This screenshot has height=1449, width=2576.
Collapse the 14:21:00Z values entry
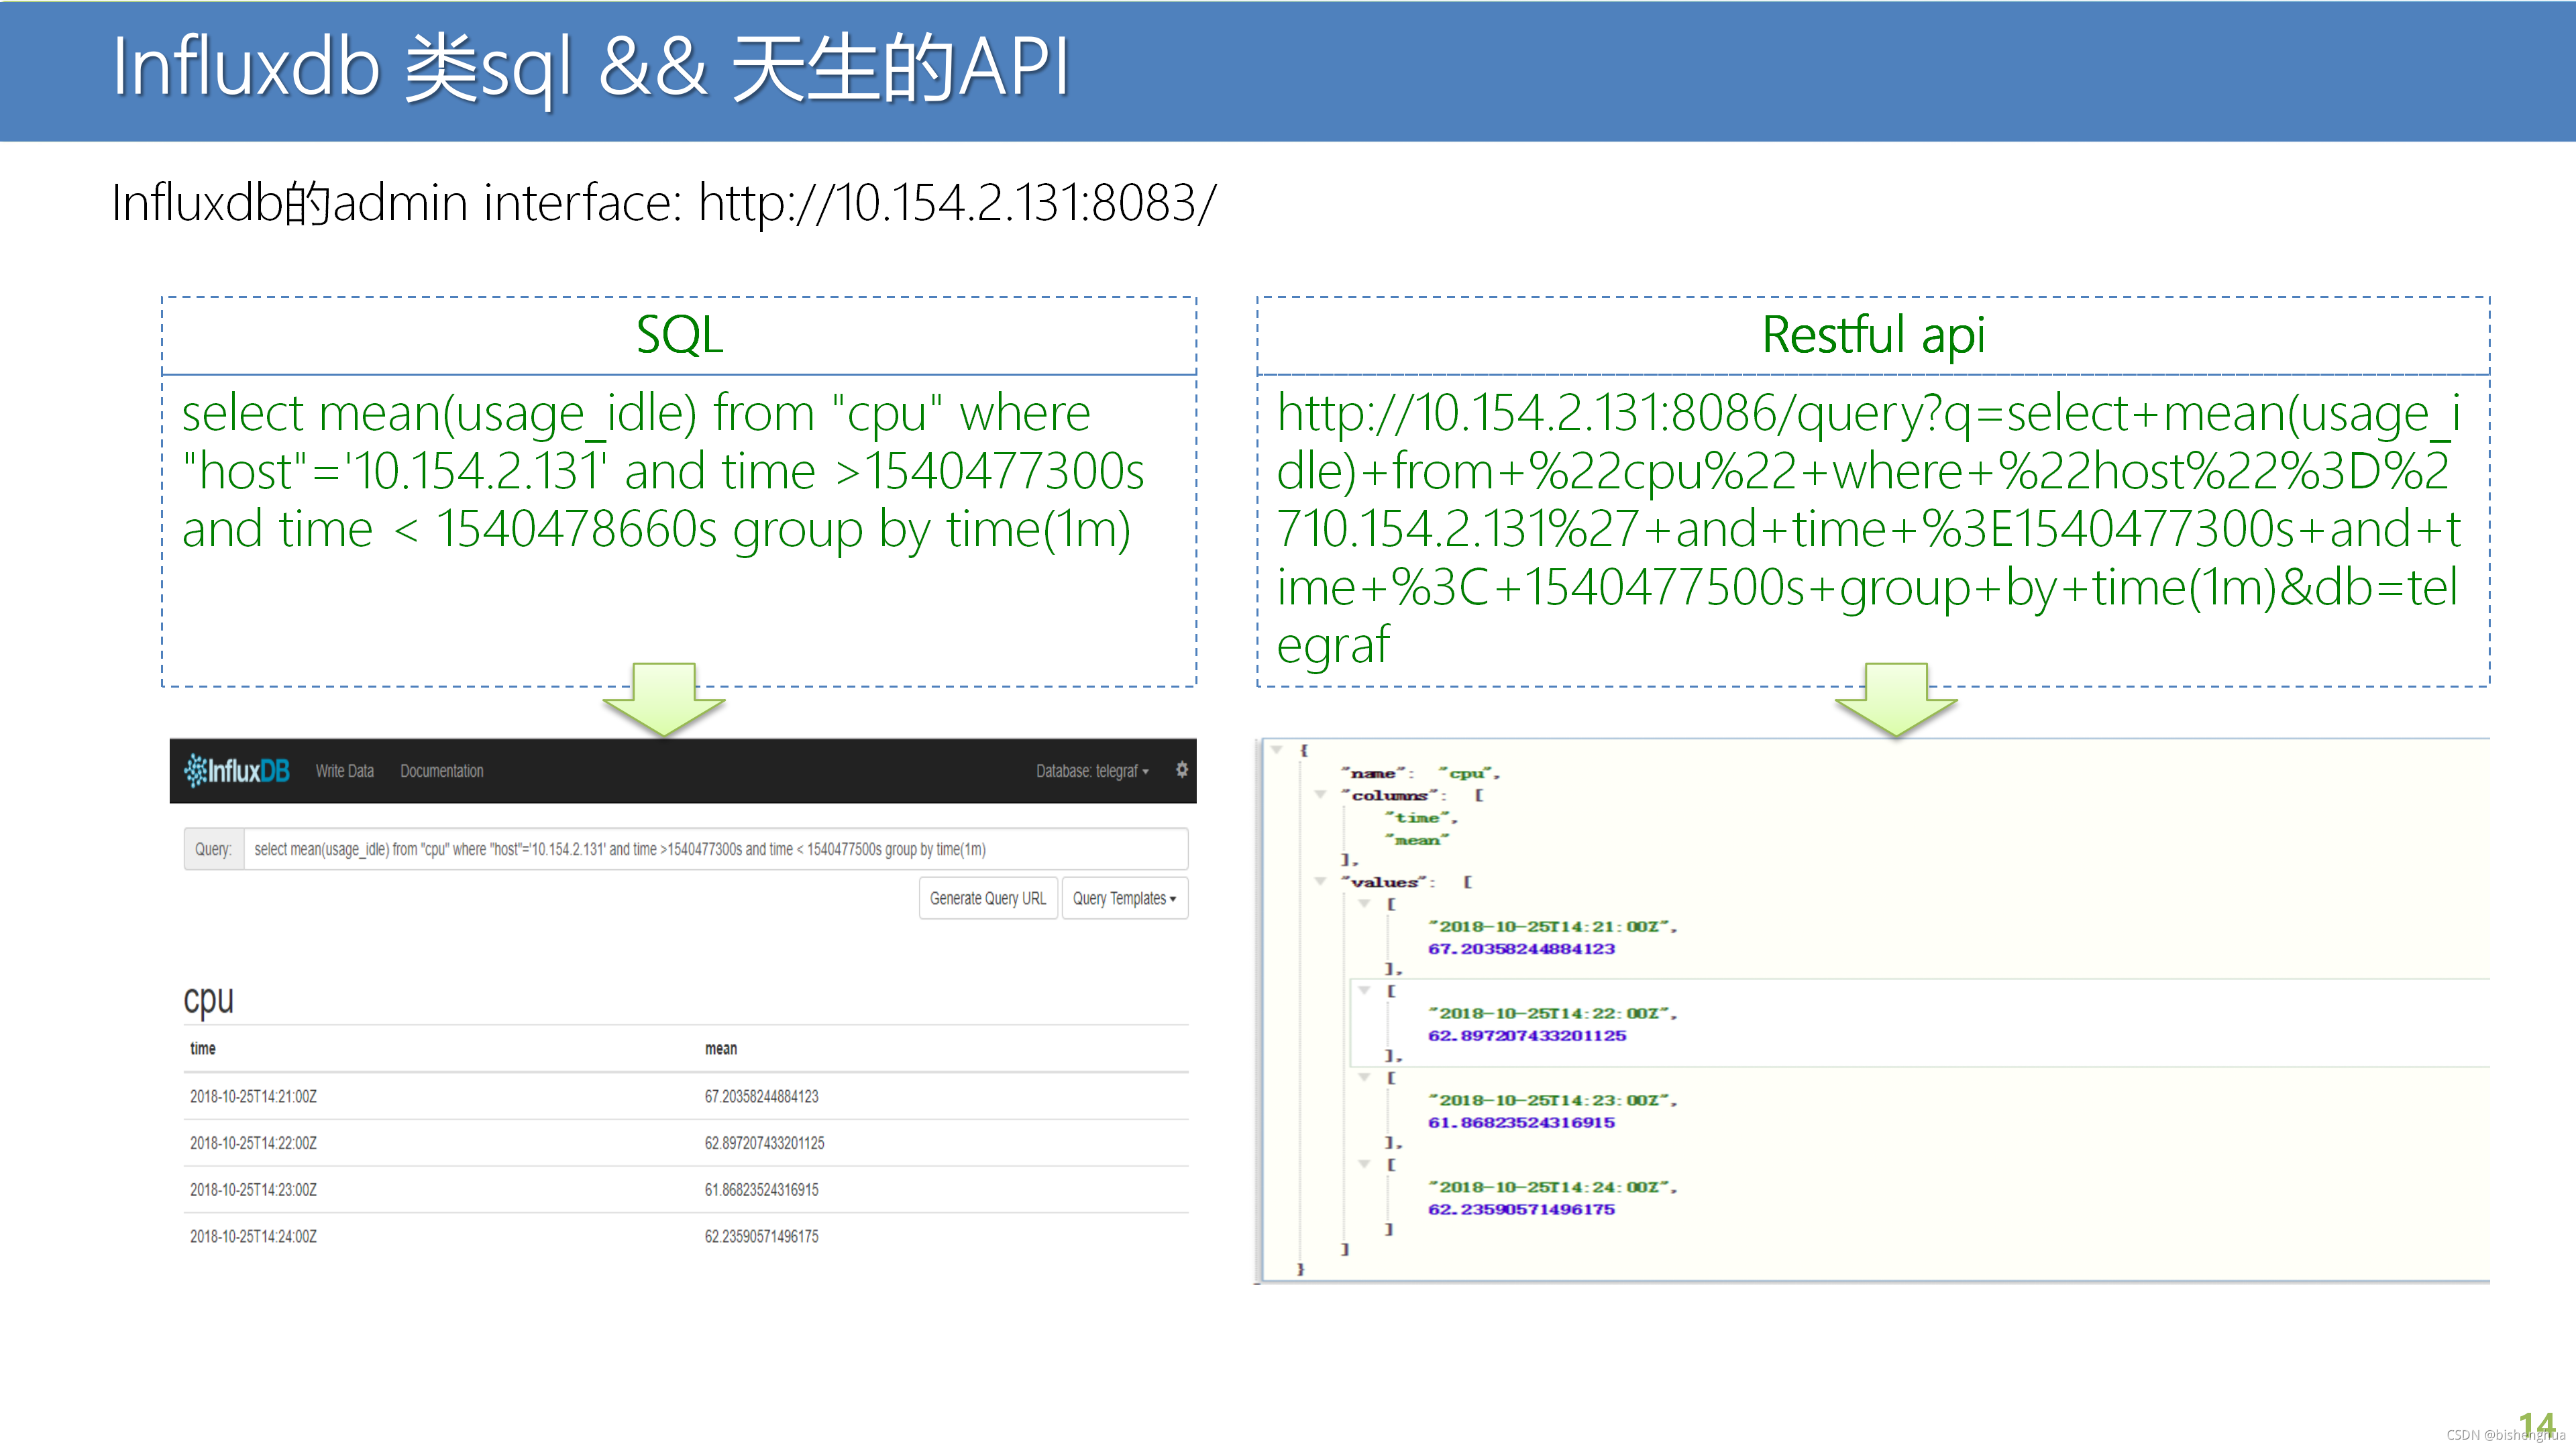[x=1364, y=904]
